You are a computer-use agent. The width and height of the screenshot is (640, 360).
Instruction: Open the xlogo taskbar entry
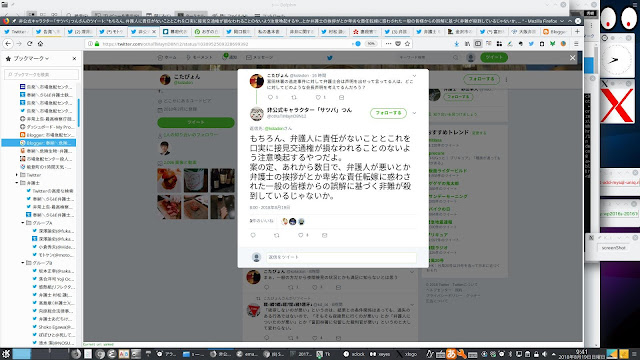pyautogui.click(x=407, y=354)
